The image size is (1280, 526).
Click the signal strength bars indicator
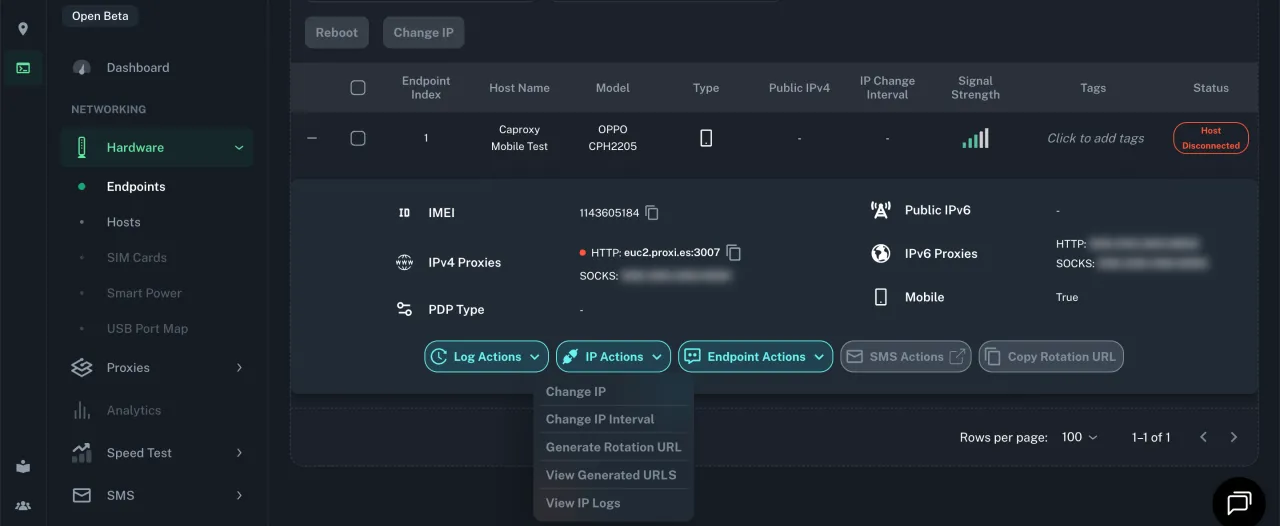pos(975,139)
